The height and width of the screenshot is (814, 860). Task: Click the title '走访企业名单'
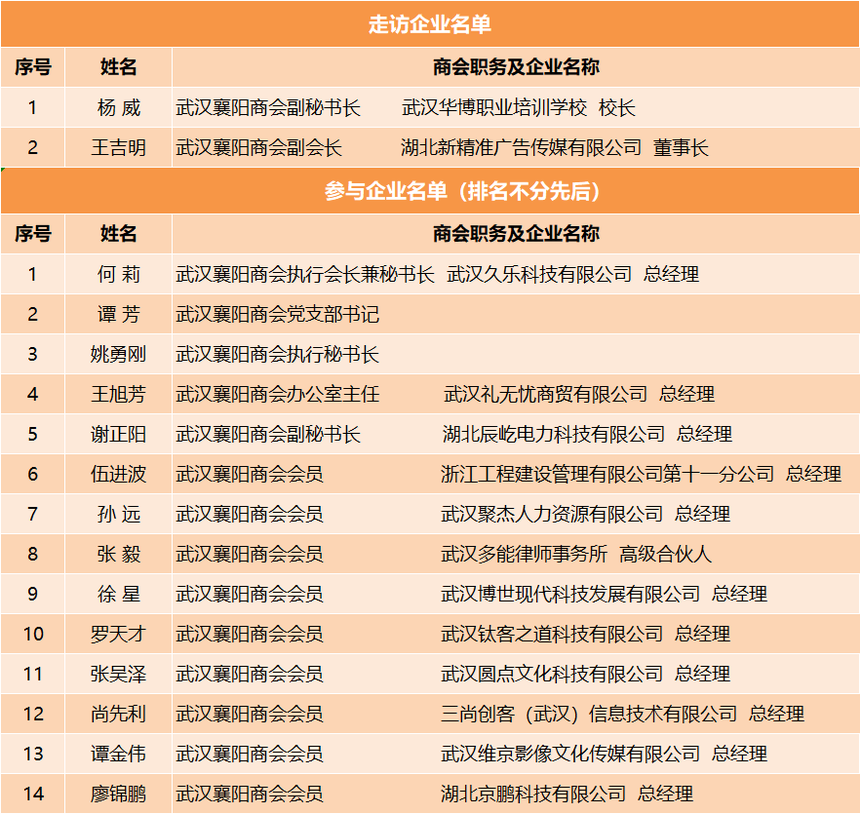(x=429, y=25)
